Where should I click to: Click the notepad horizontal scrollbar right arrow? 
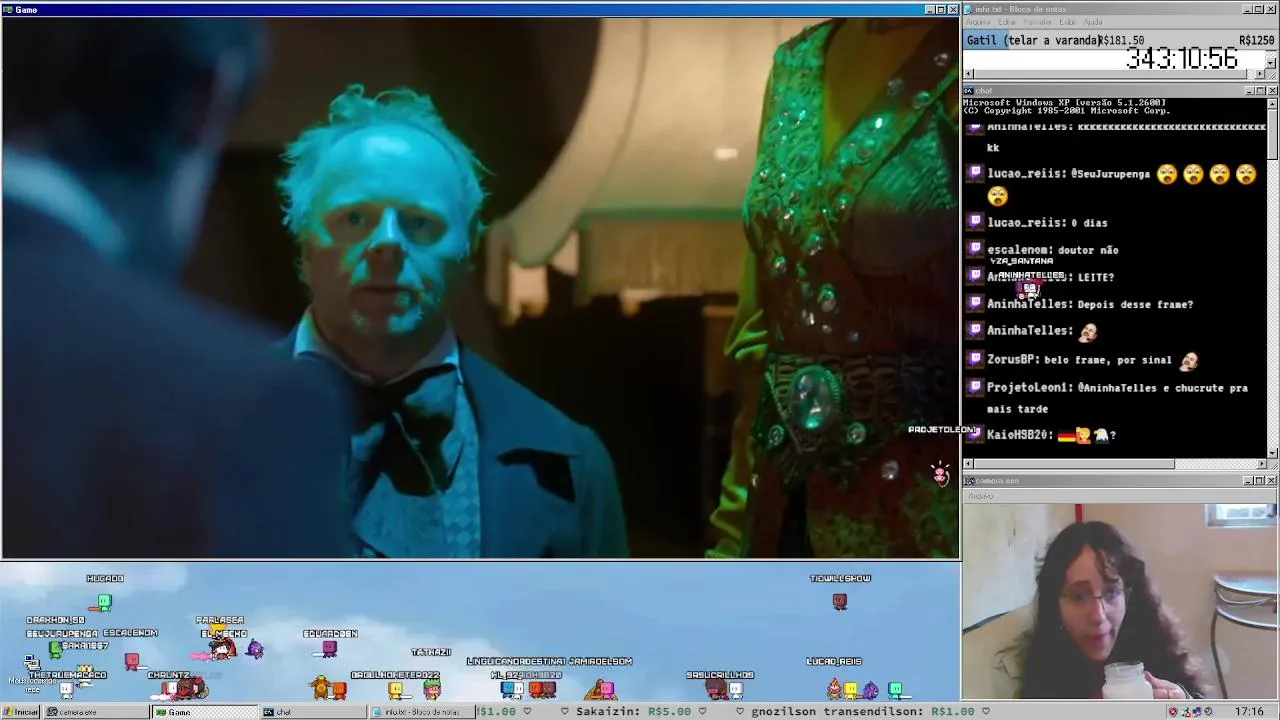1260,74
